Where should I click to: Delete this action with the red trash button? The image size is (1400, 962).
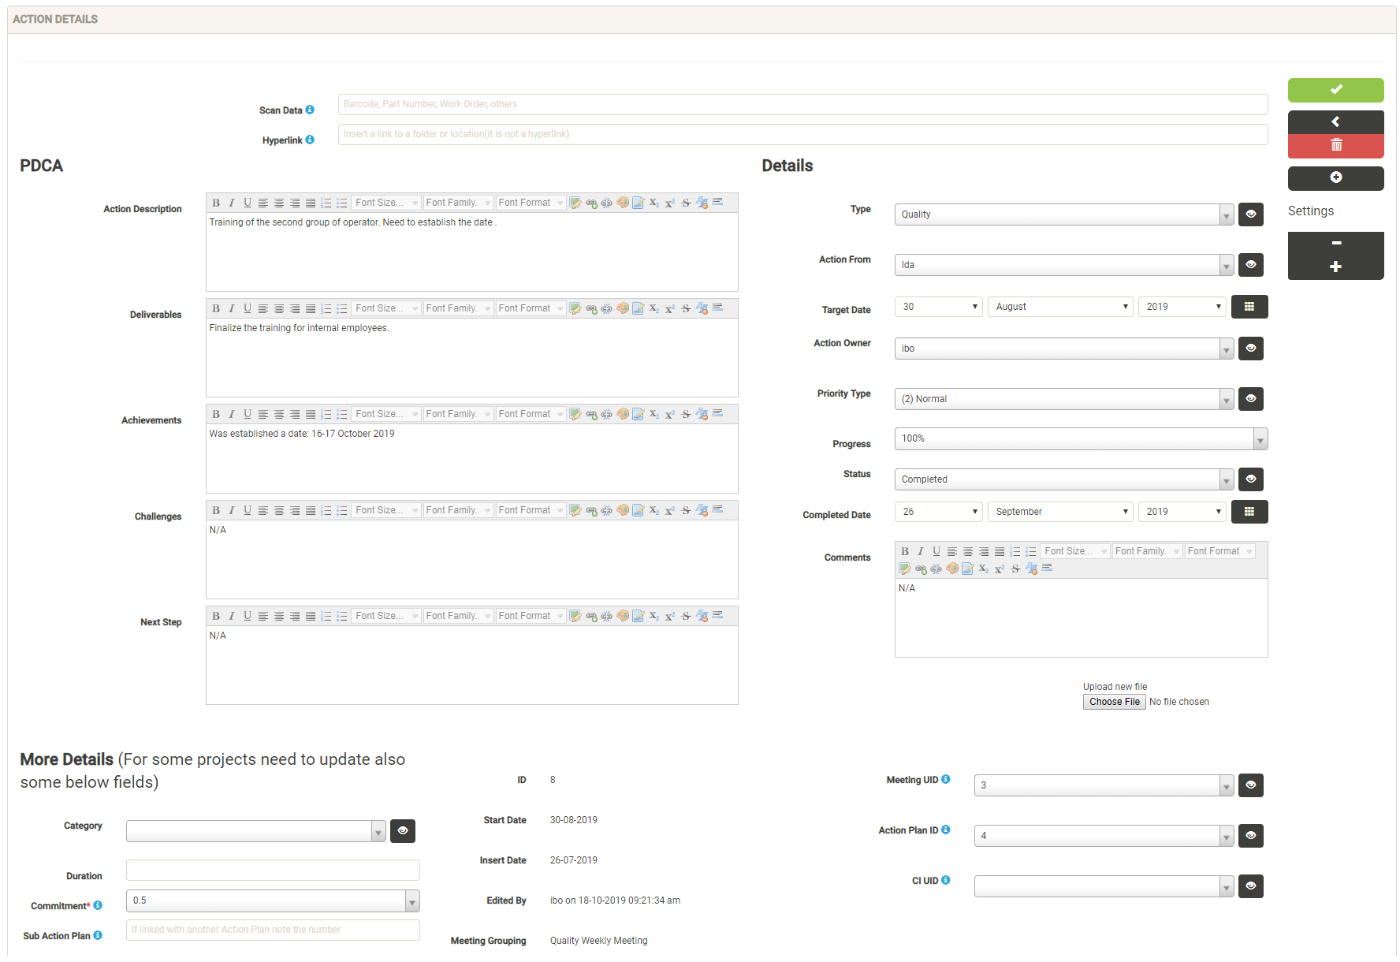tap(1335, 146)
